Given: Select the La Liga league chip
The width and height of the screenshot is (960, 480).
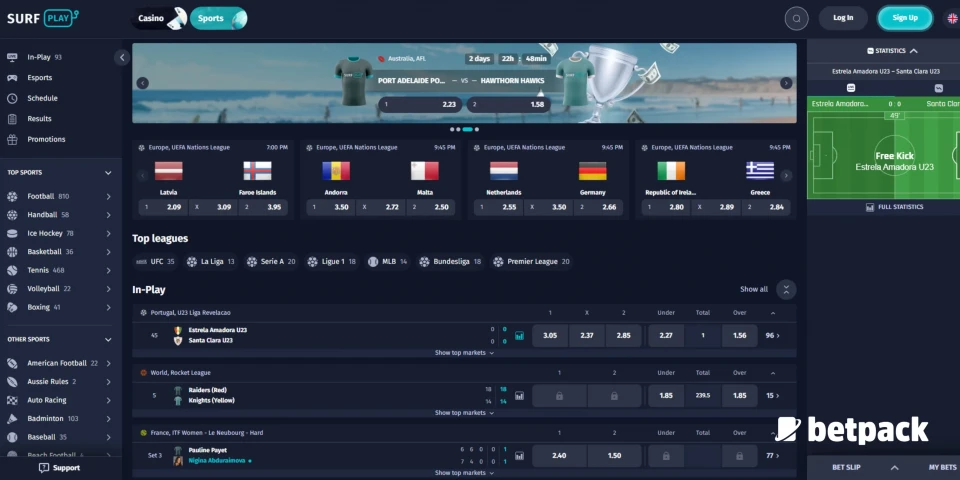Looking at the screenshot, I should point(211,261).
